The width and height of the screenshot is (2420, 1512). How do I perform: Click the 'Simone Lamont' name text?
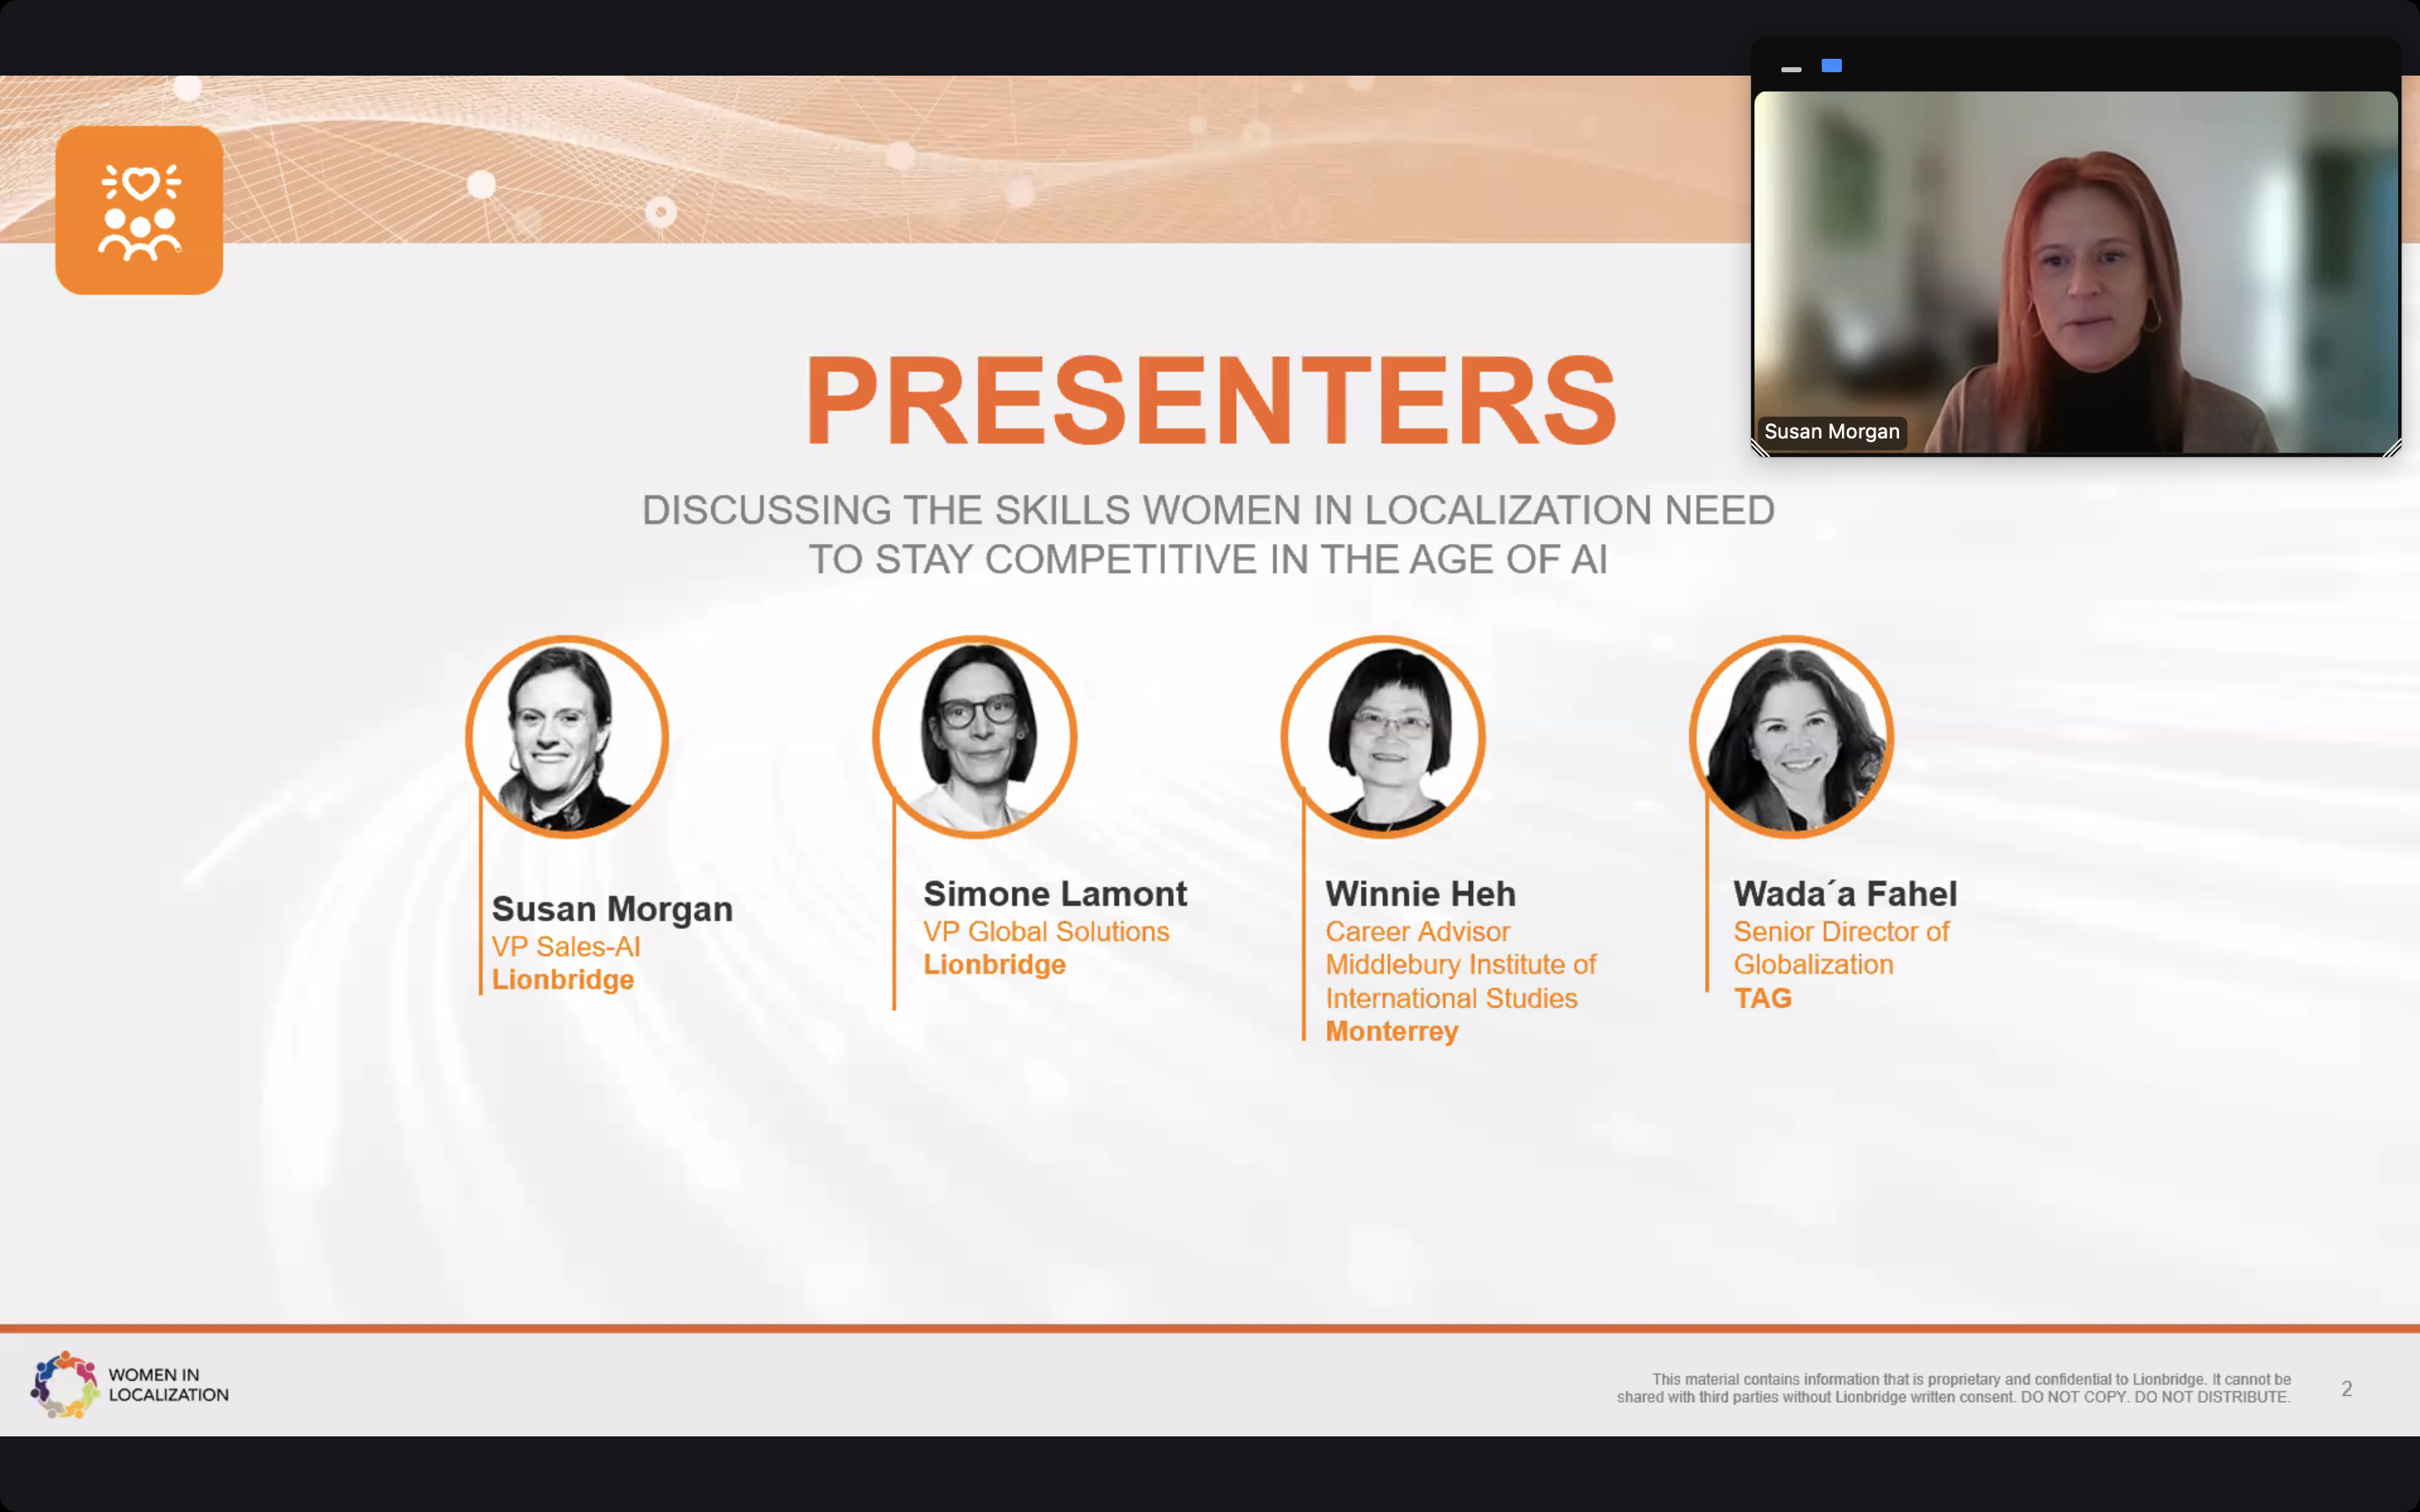pyautogui.click(x=1055, y=893)
